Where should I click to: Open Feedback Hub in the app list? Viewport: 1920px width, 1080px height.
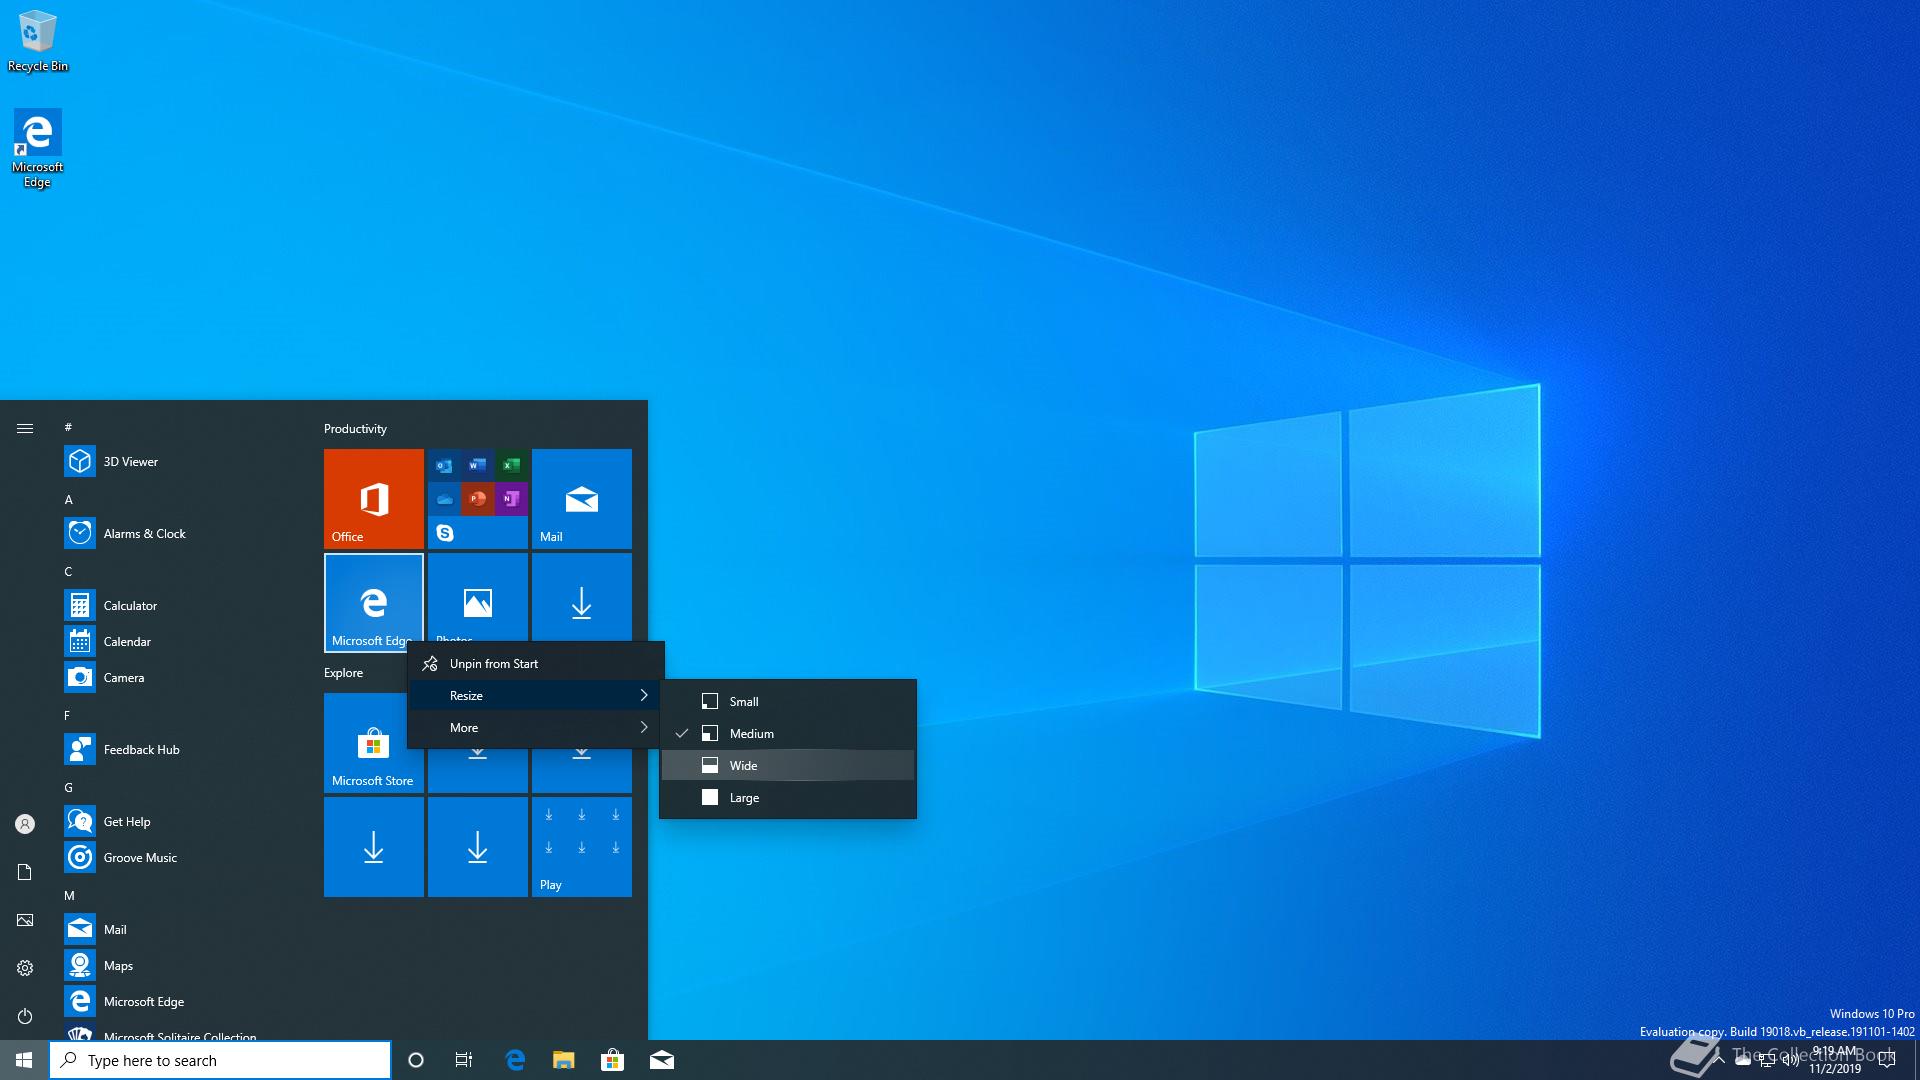pos(141,749)
